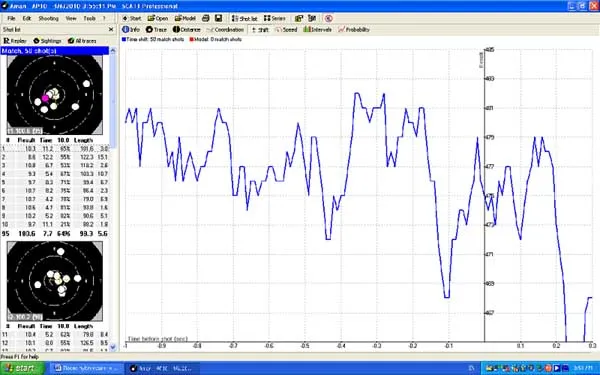The width and height of the screenshot is (600, 375).
Task: Switch to first taskbar window button
Action: tap(87, 368)
